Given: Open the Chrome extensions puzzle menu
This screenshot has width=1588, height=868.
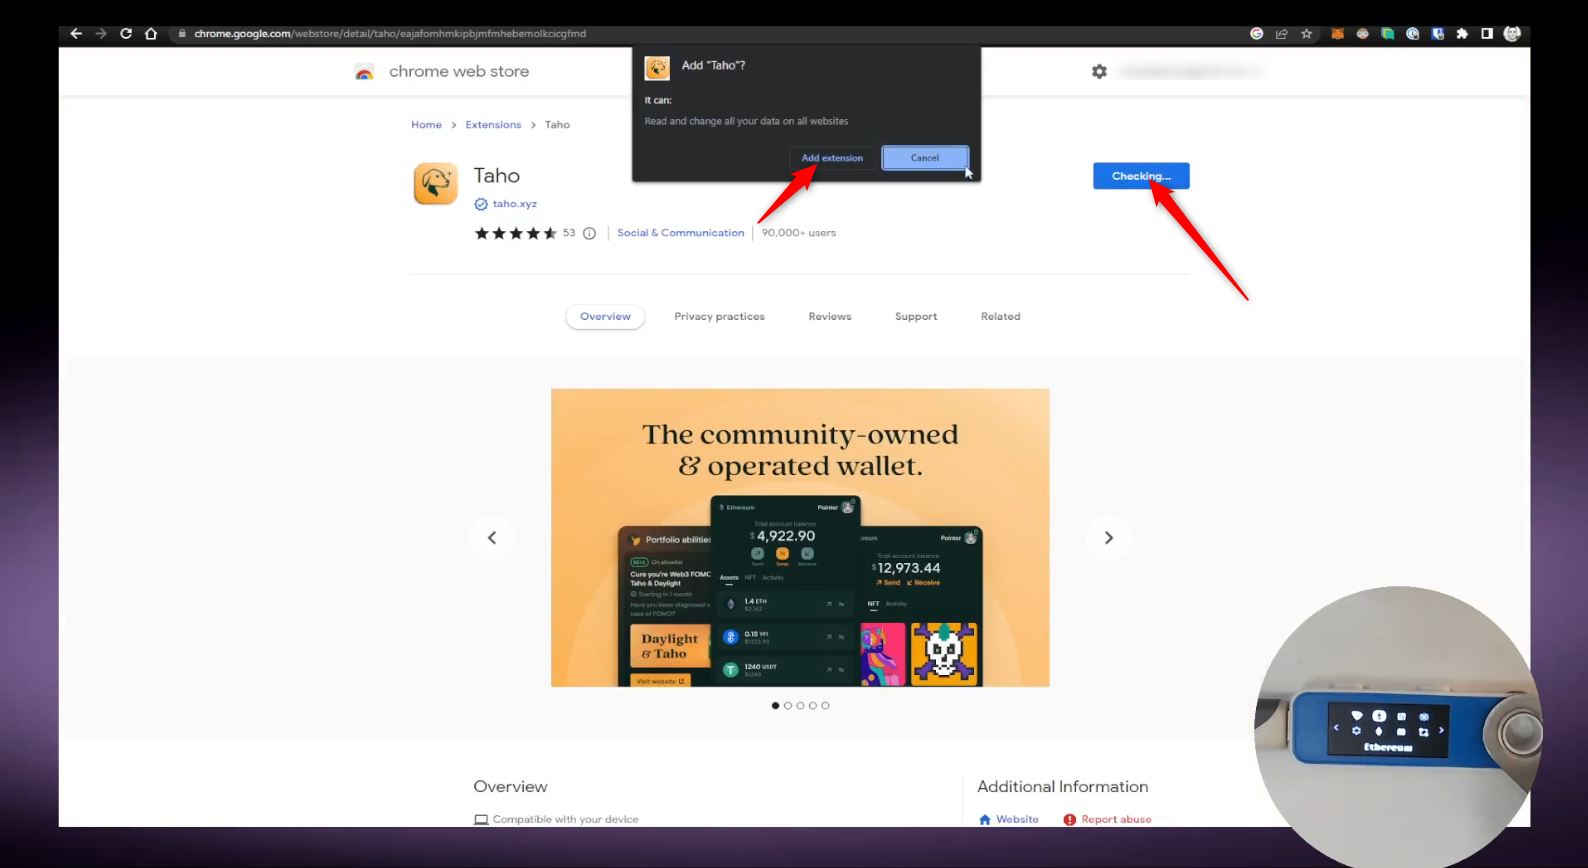Looking at the screenshot, I should tap(1462, 34).
